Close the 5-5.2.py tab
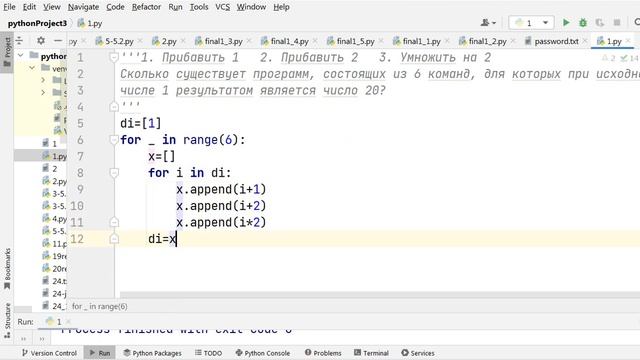Image resolution: width=640 pixels, height=360 pixels. coord(140,41)
